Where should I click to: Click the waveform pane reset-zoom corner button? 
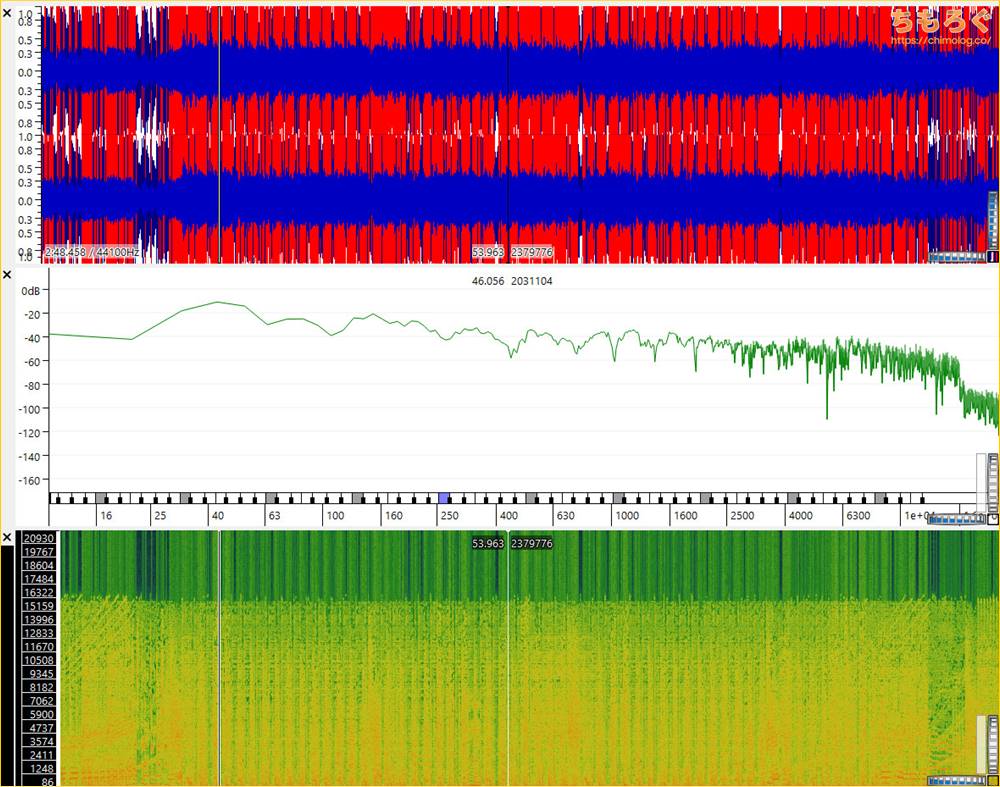pos(993,257)
